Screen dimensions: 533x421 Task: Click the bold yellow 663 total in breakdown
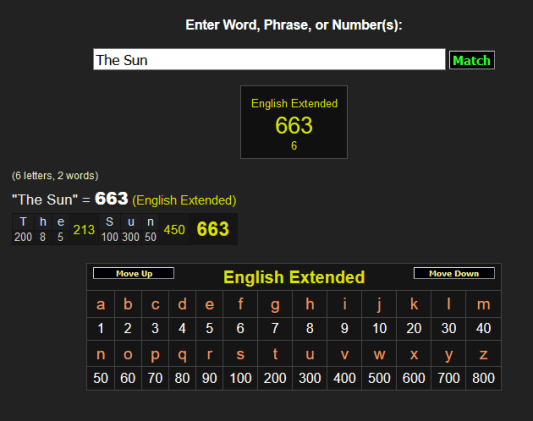click(x=213, y=229)
